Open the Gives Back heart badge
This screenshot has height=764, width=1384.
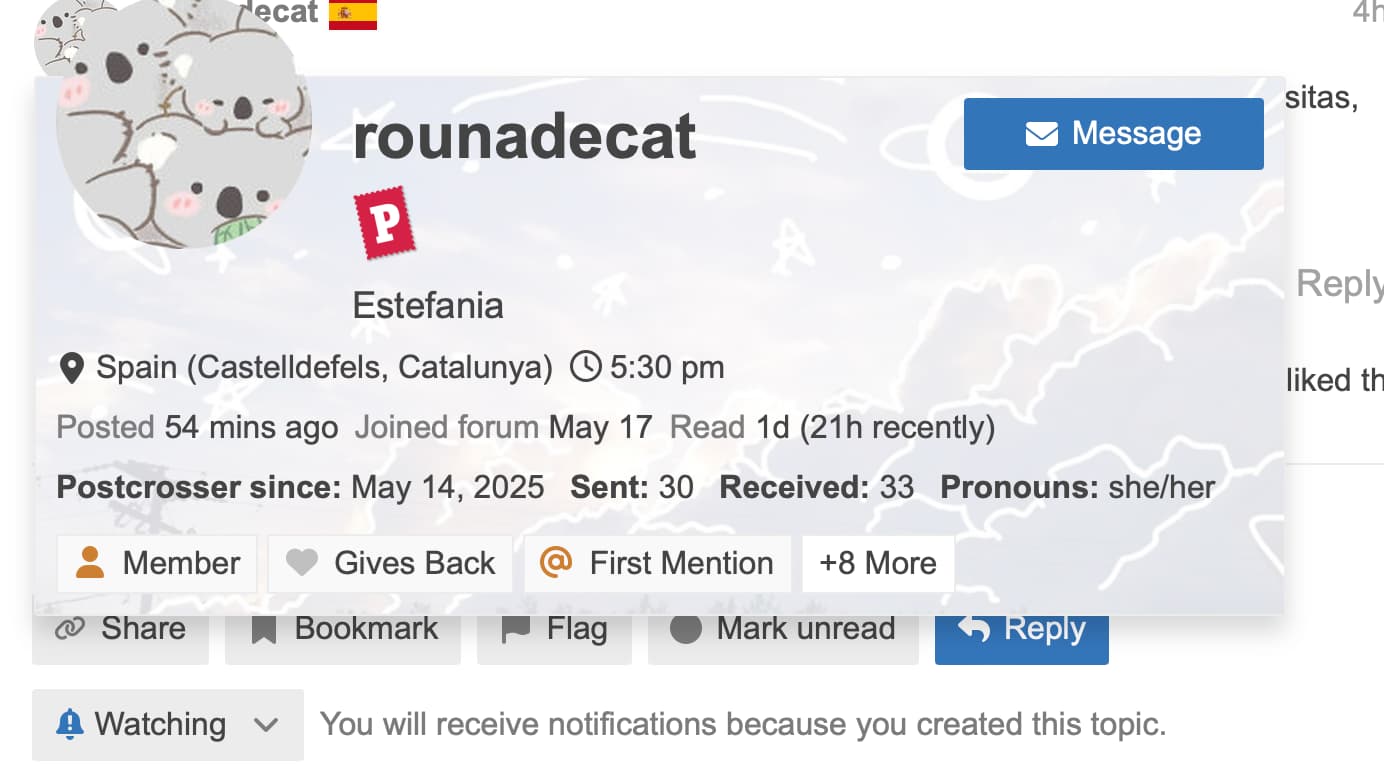click(x=390, y=563)
